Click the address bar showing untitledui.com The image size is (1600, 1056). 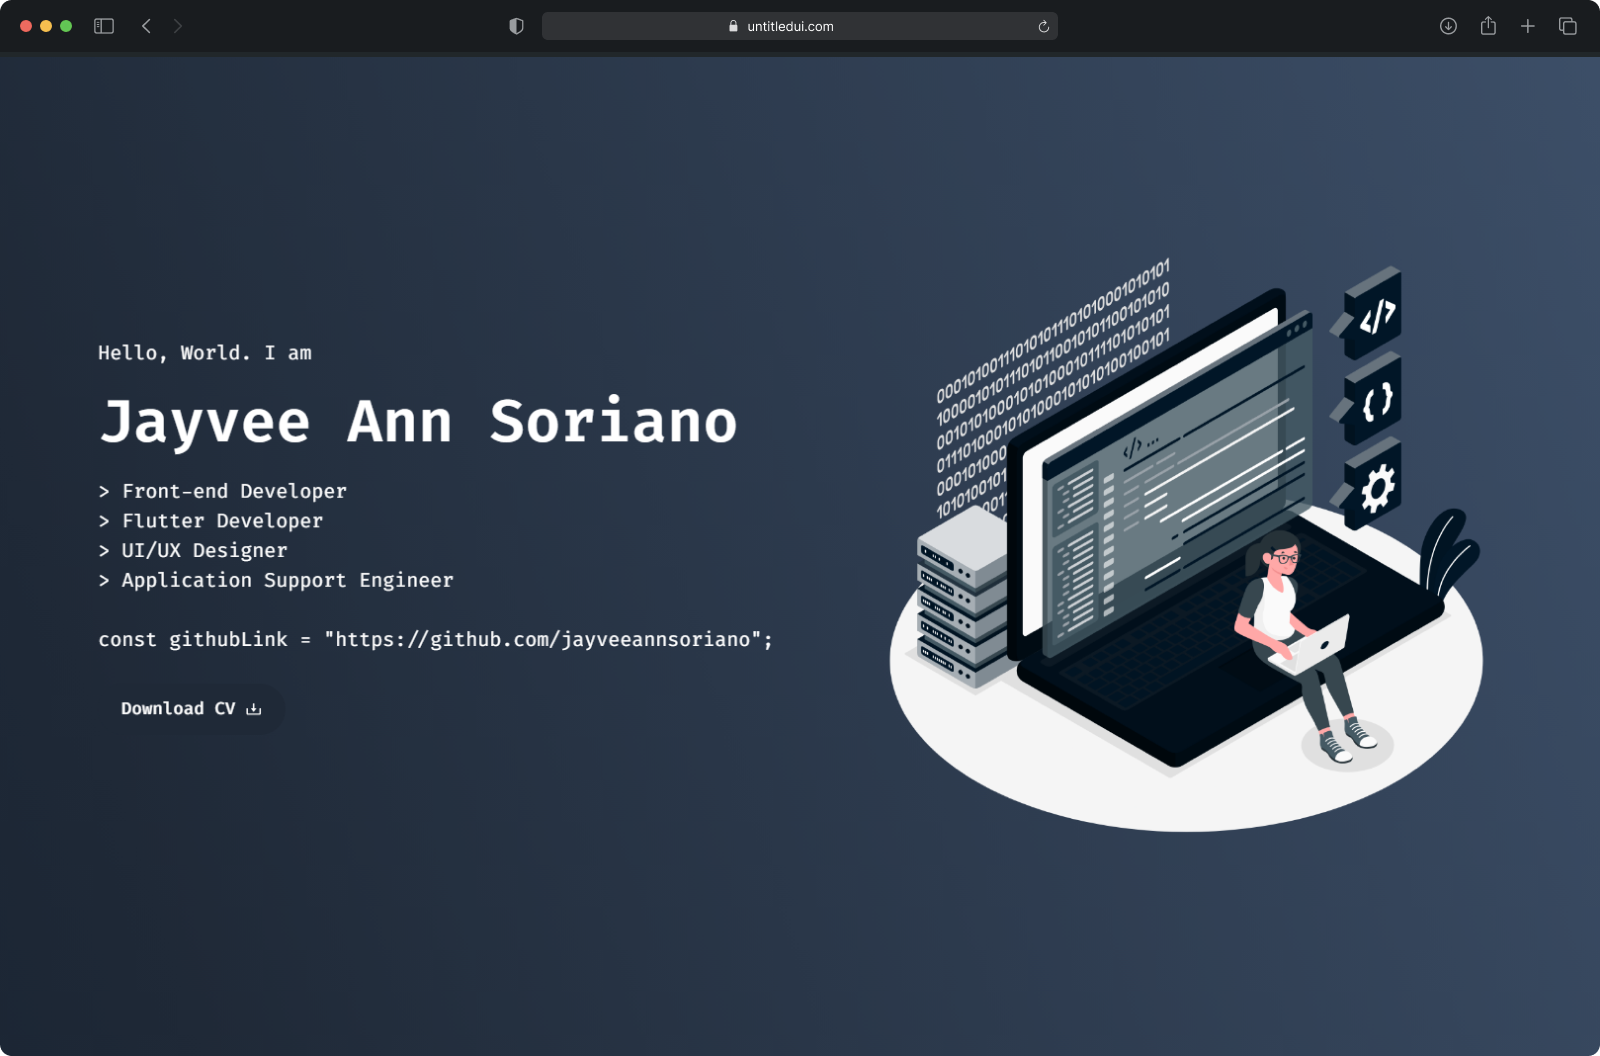pyautogui.click(x=790, y=26)
